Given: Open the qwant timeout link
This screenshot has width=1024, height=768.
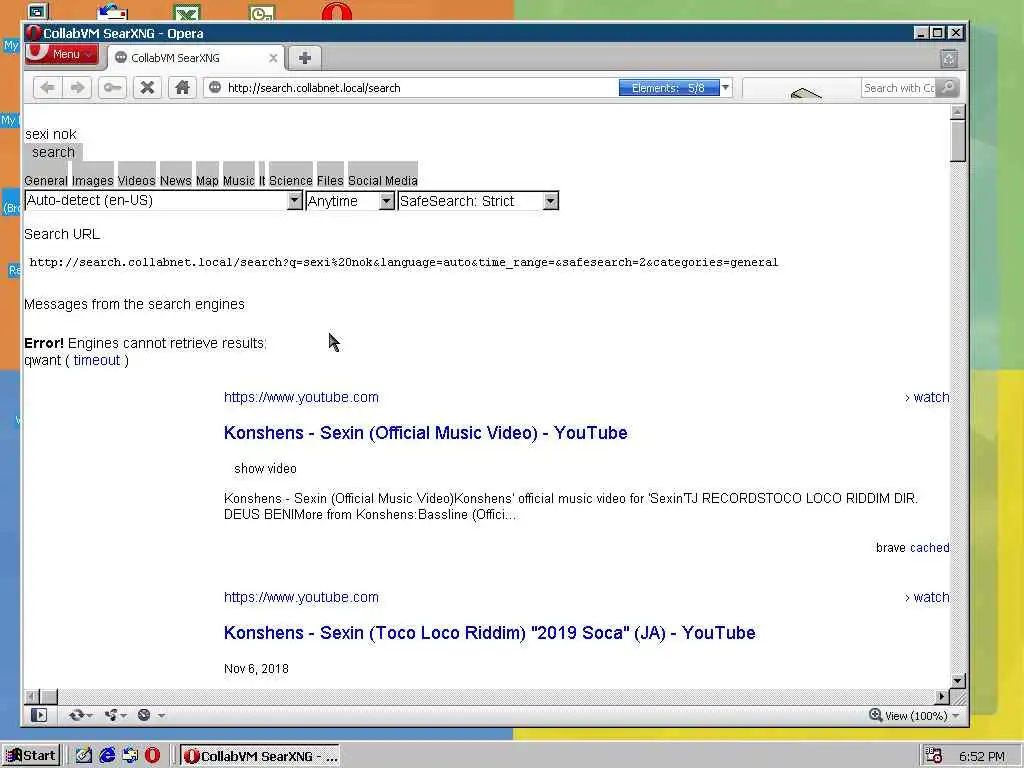Looking at the screenshot, I should (97, 360).
